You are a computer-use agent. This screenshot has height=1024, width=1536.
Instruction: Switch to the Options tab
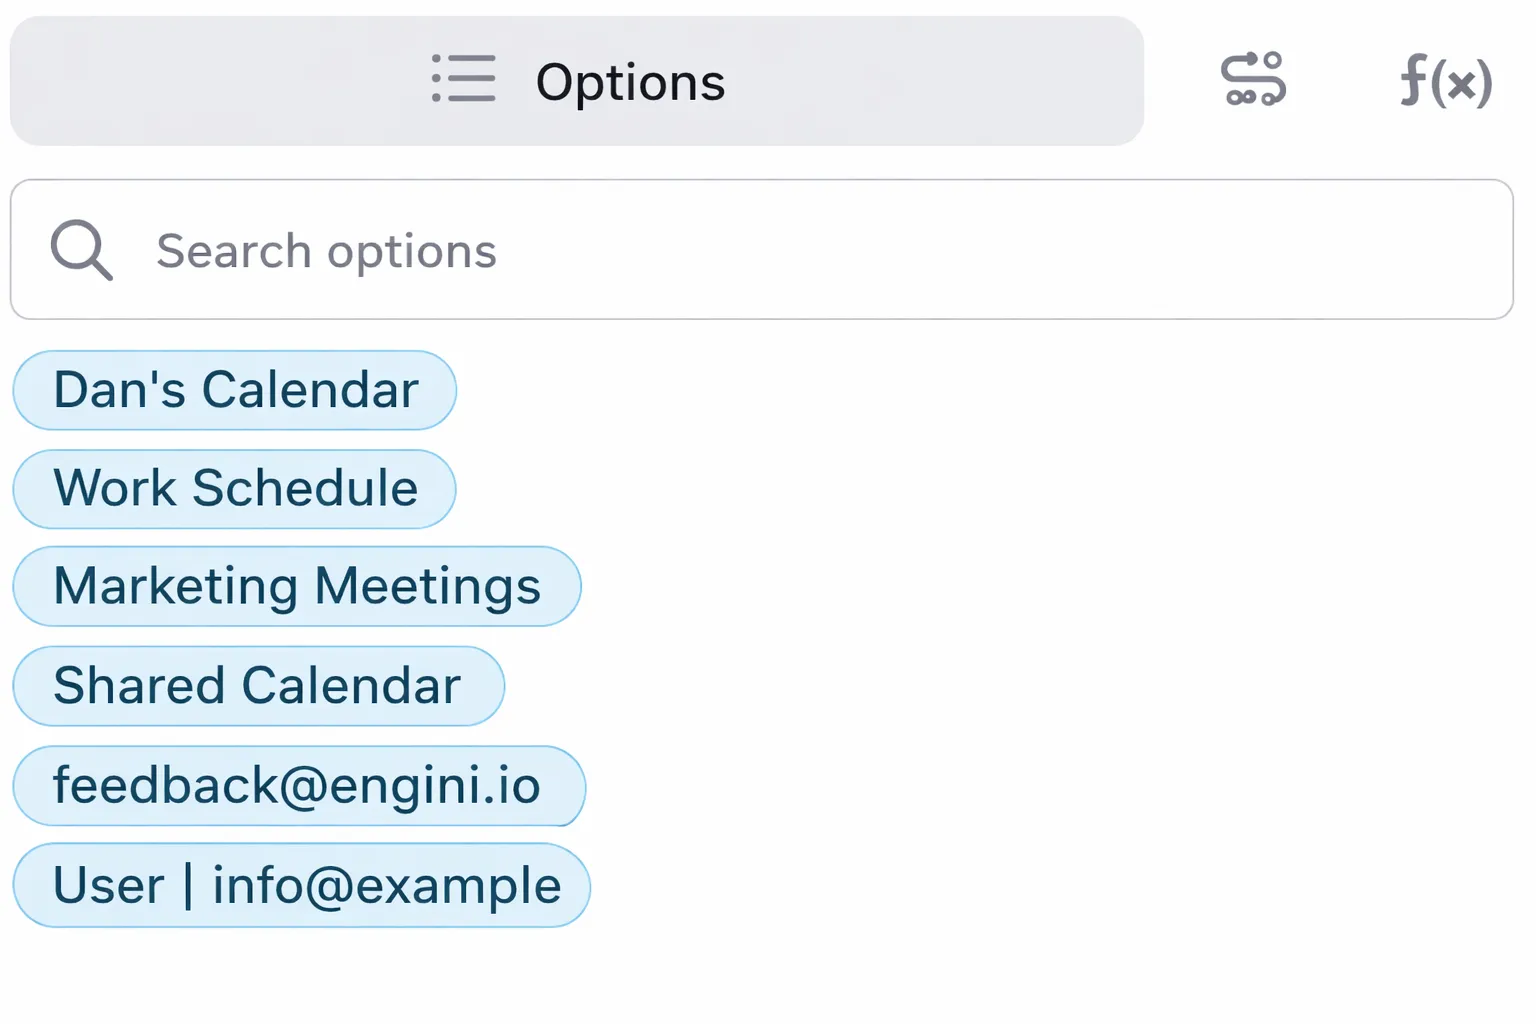tap(577, 81)
